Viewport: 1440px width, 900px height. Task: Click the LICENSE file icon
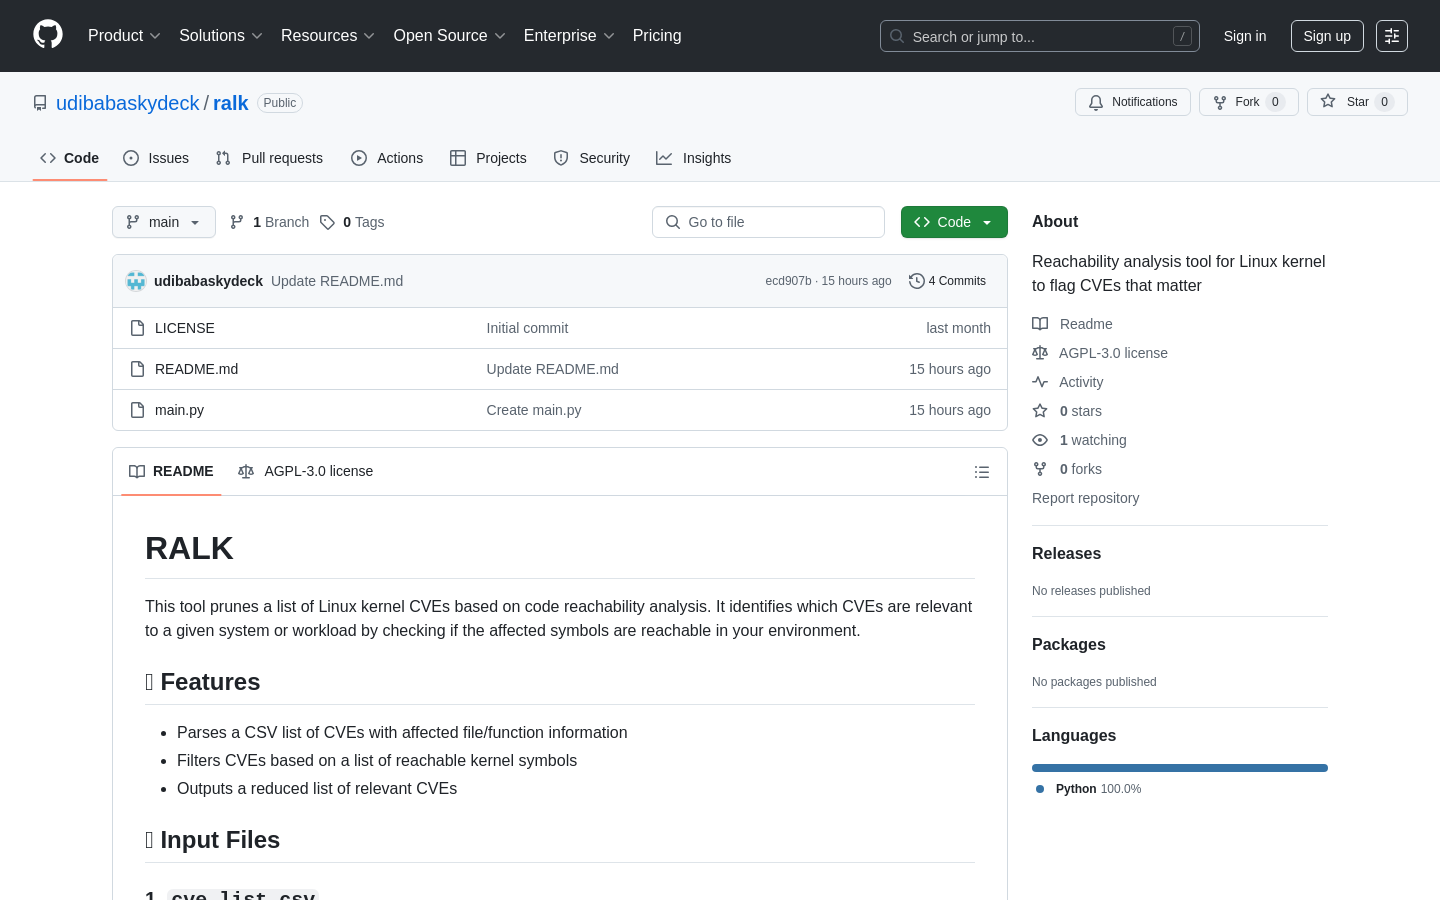138,328
